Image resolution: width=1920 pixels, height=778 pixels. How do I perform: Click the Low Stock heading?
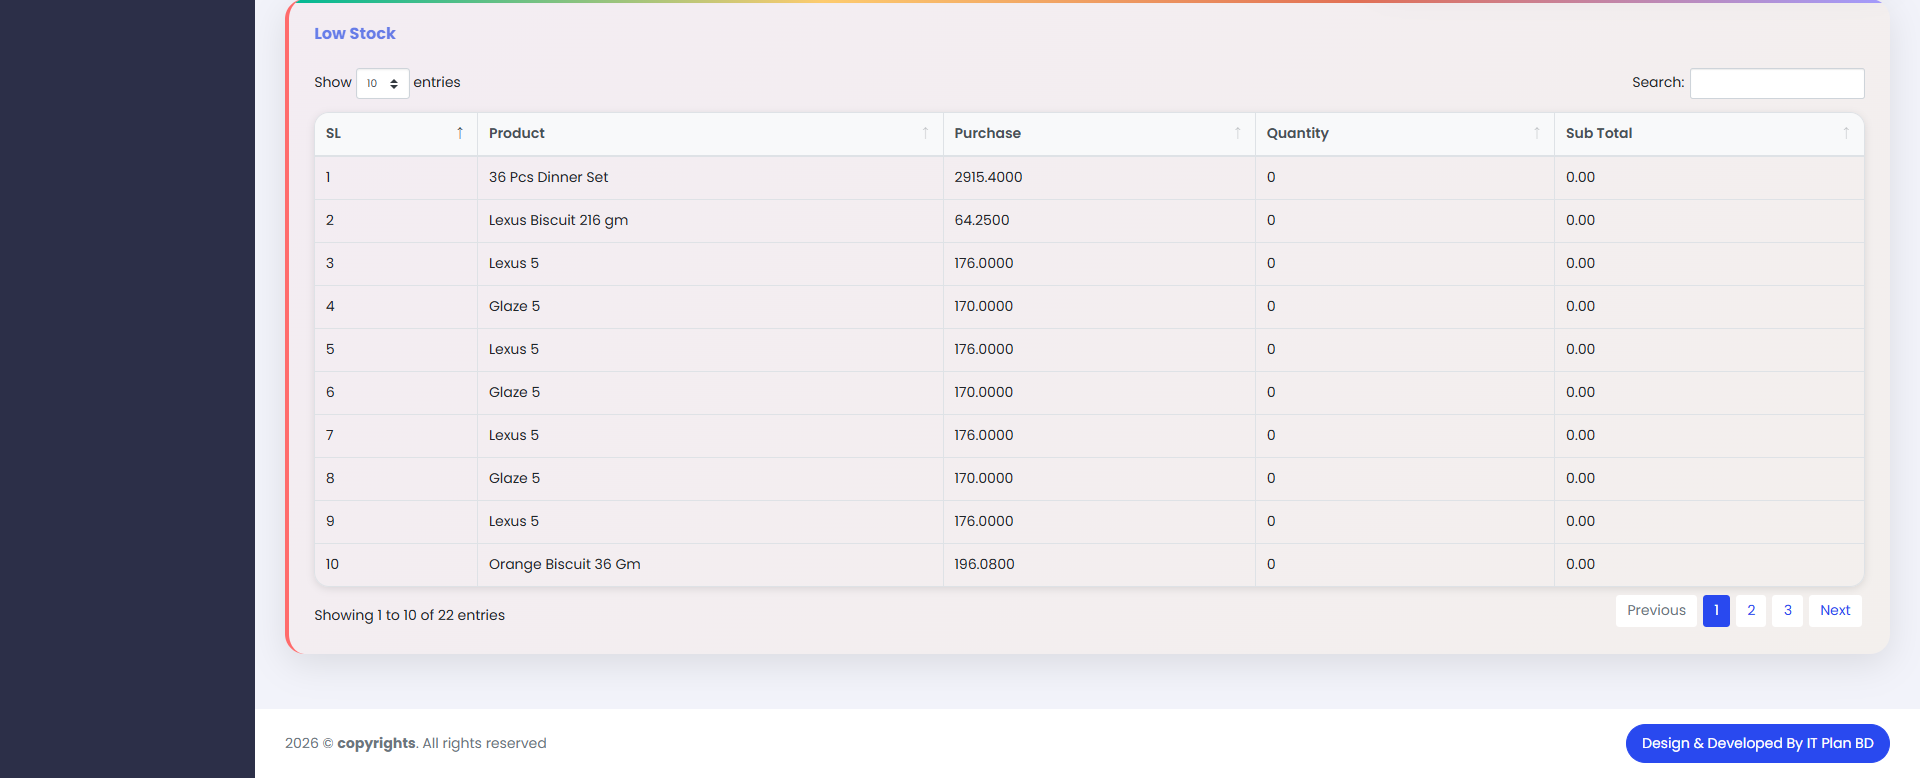(354, 33)
